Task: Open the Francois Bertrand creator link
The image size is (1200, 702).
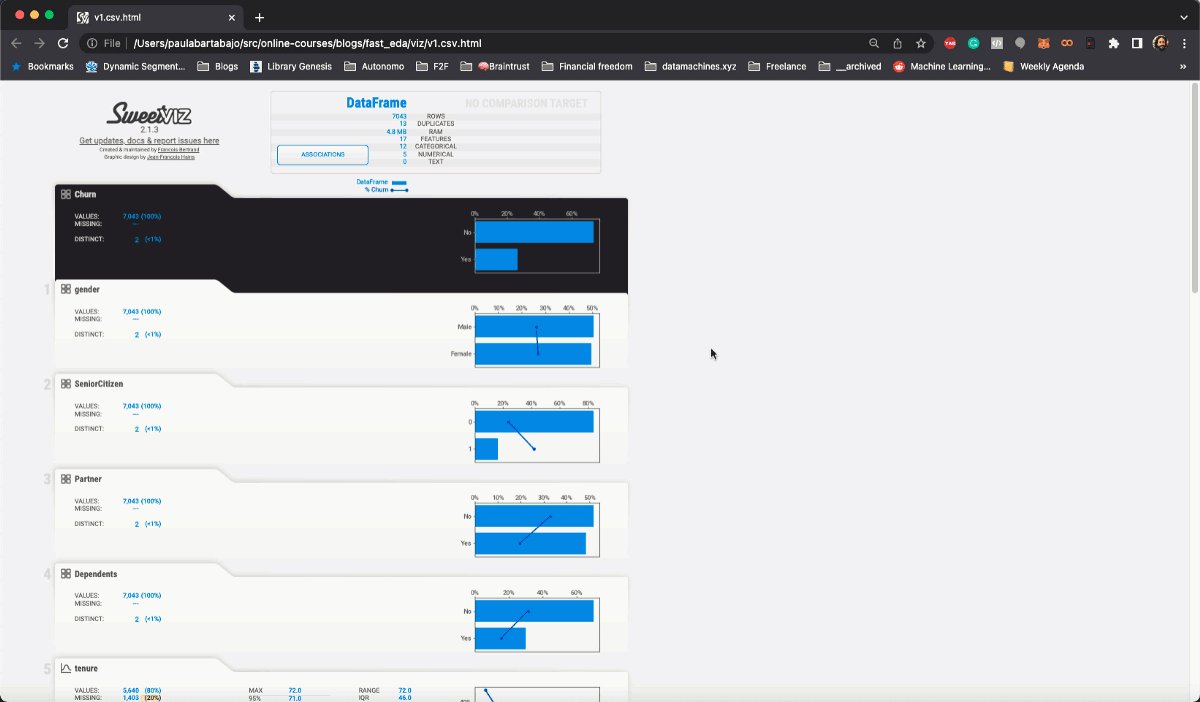Action: tap(178, 150)
